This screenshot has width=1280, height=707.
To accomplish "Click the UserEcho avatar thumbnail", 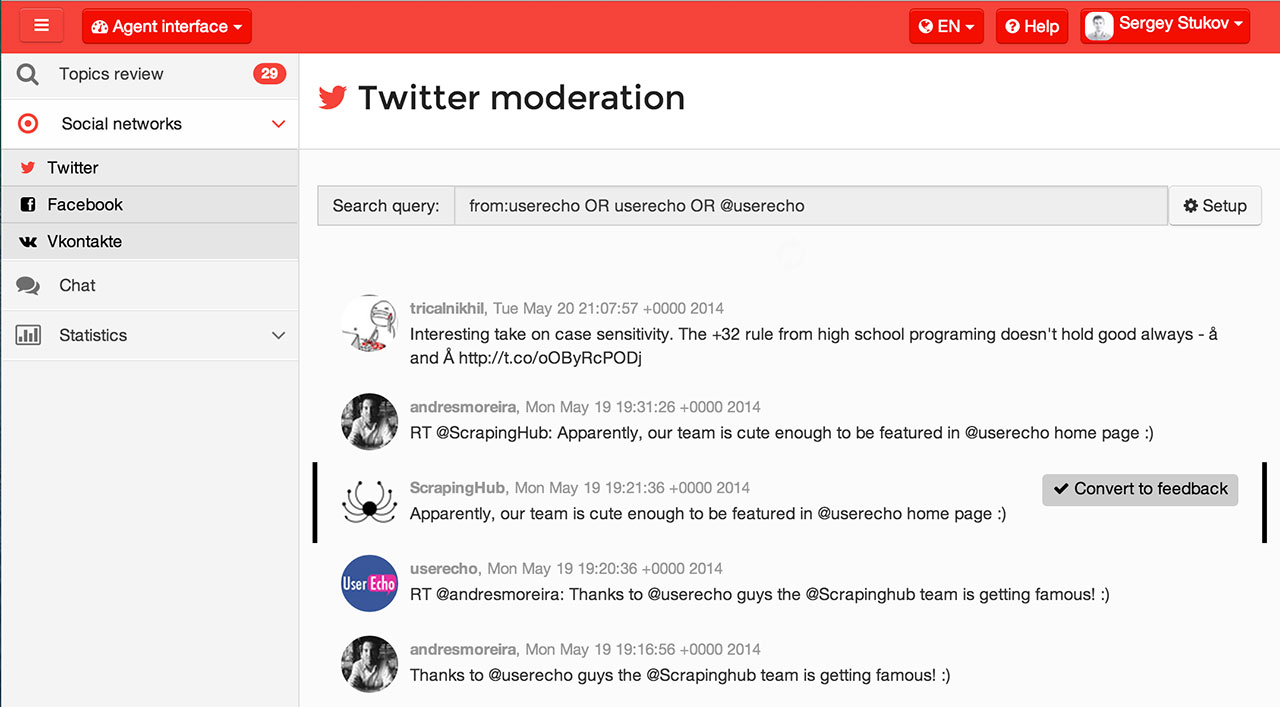I will click(369, 584).
